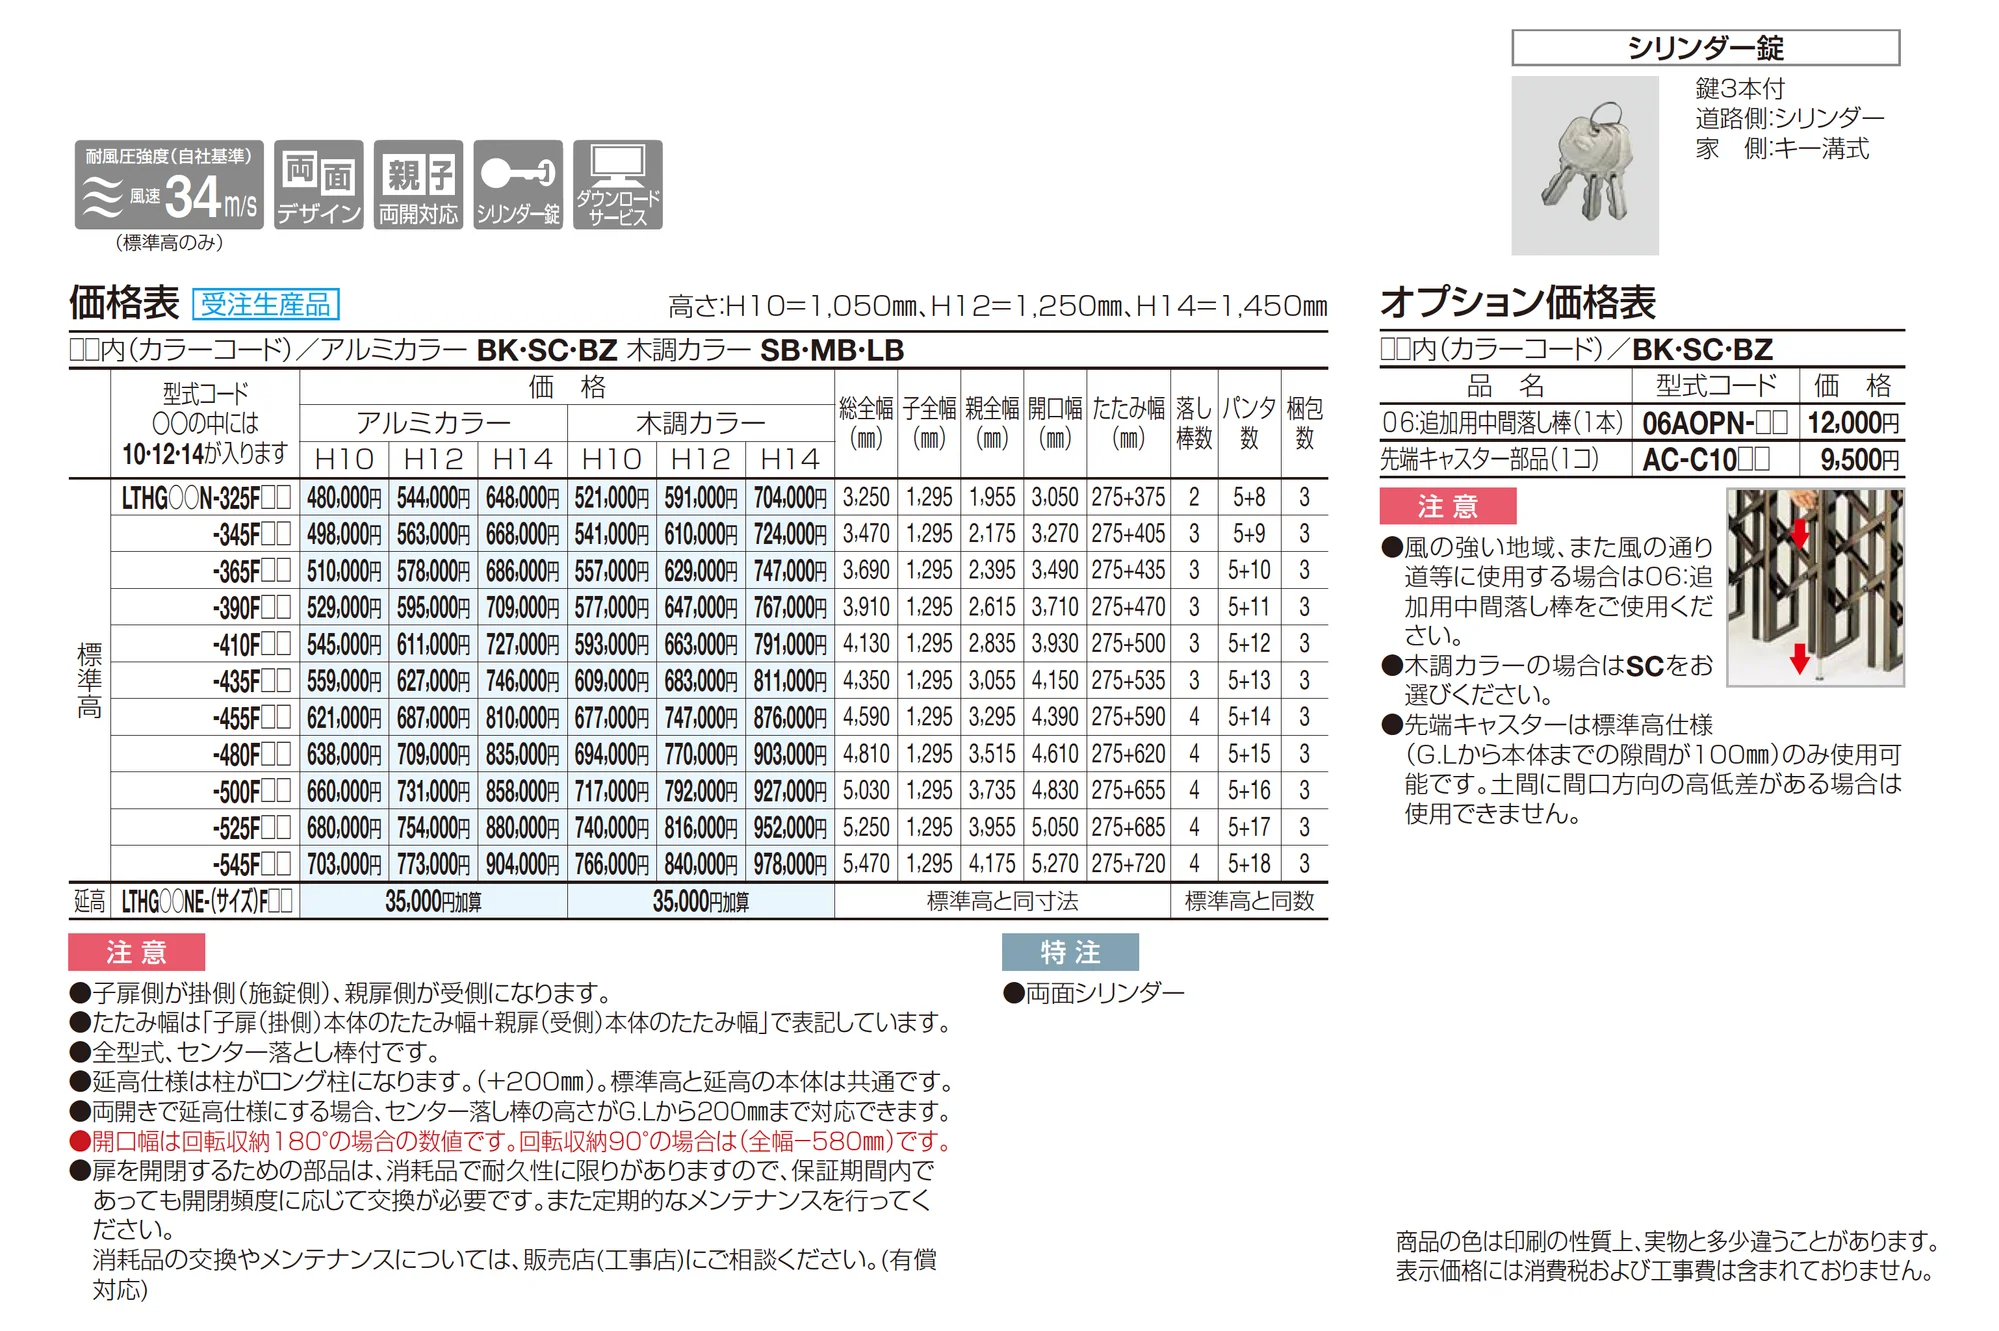Click the red note about 開口幅 180° rotation
The image size is (1999, 1331).
click(509, 1141)
